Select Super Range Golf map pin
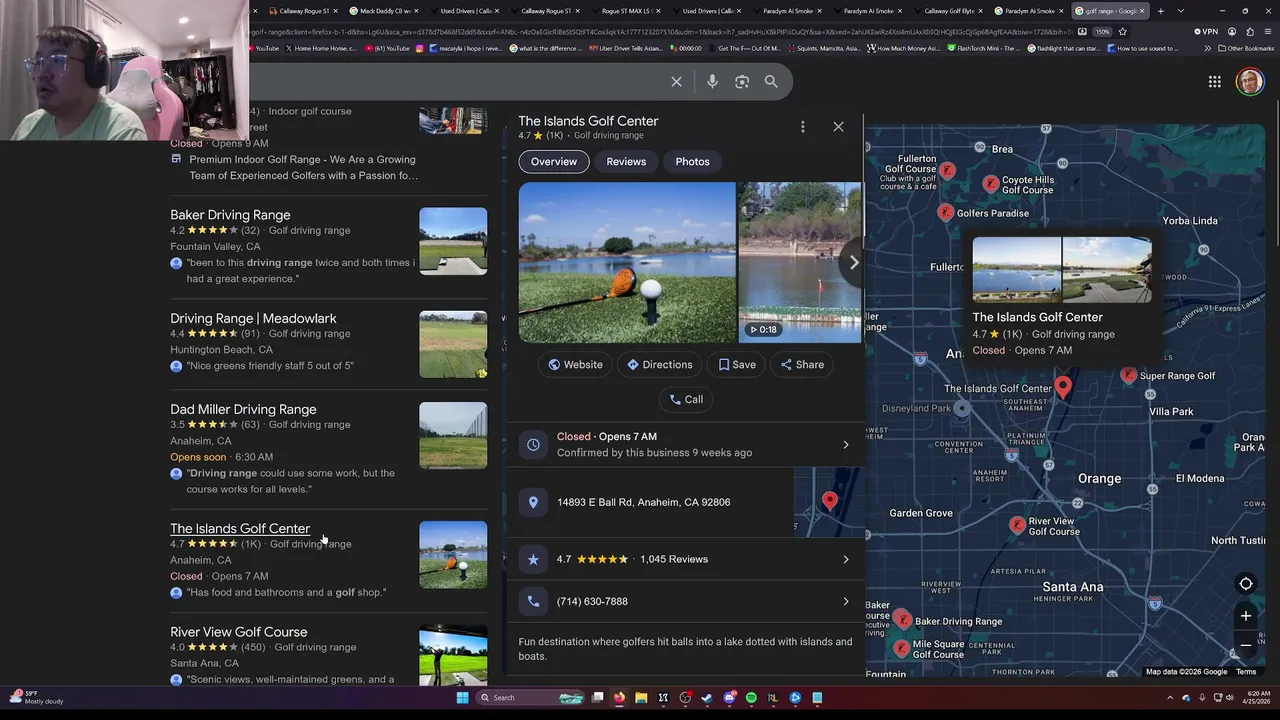The image size is (1280, 720). point(1128,375)
